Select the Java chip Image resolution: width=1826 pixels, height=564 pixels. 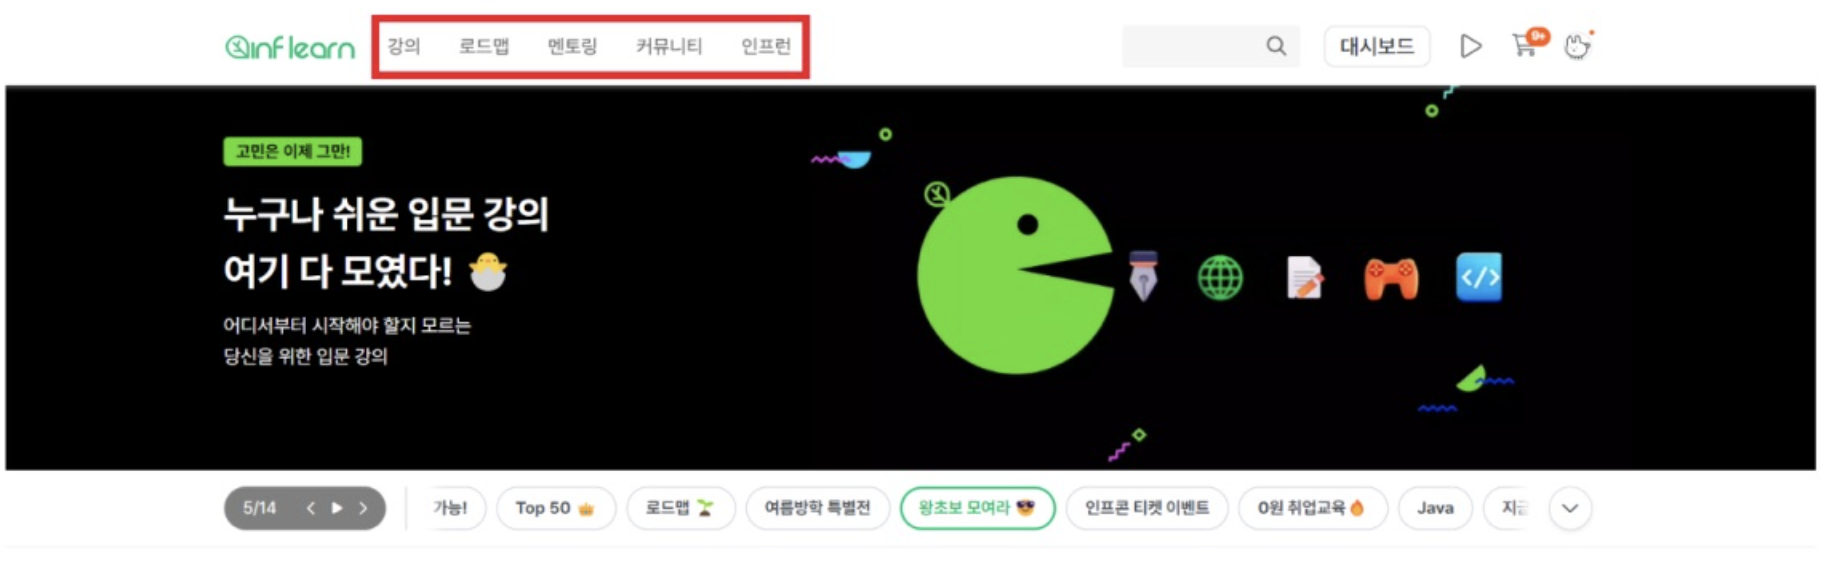1435,508
